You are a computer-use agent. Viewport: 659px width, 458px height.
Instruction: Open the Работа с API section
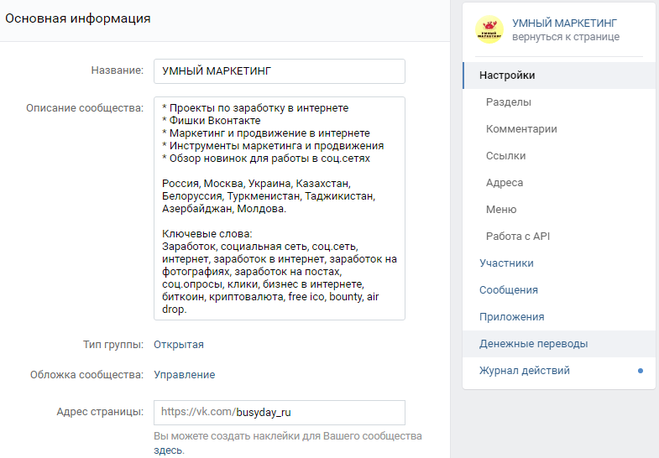coord(518,236)
